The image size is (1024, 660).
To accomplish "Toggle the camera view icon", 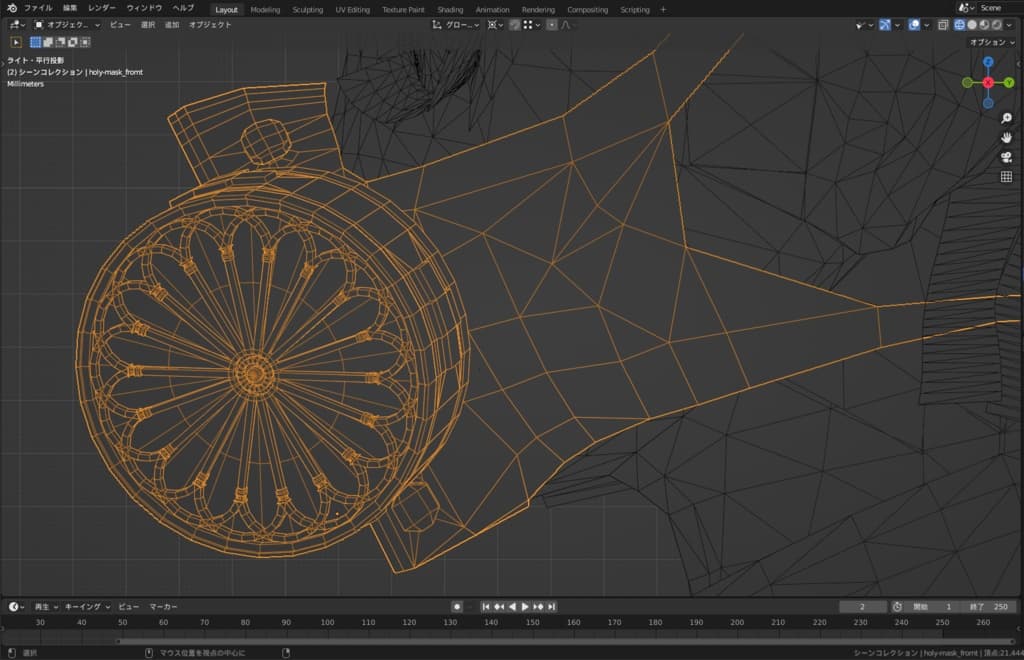I will pyautogui.click(x=1006, y=157).
